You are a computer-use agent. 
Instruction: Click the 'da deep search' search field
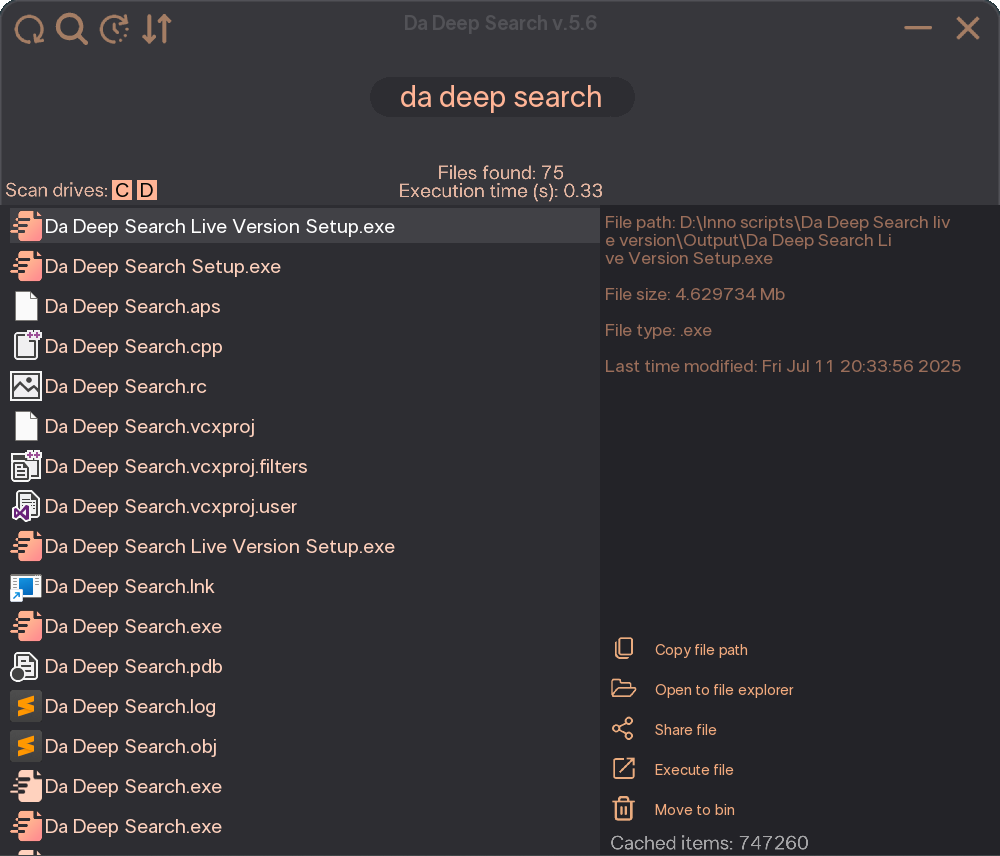point(501,97)
